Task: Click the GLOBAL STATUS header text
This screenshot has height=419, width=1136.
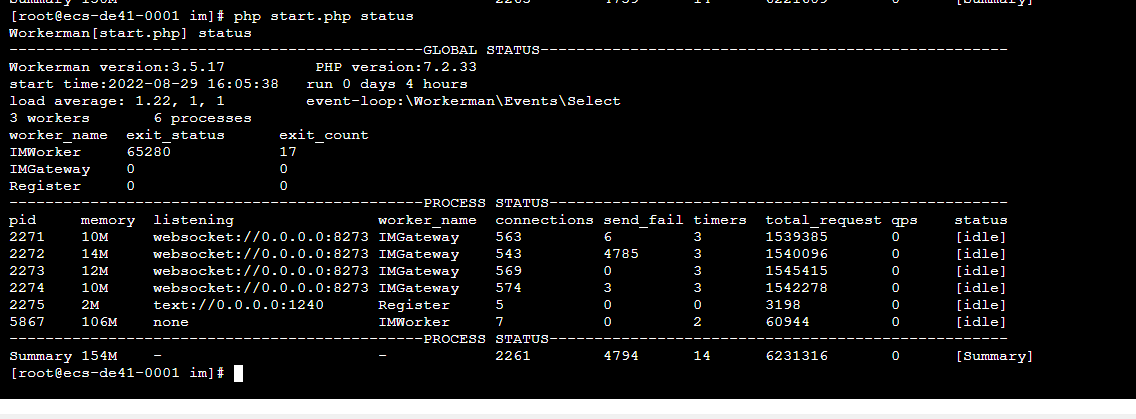Action: (482, 50)
